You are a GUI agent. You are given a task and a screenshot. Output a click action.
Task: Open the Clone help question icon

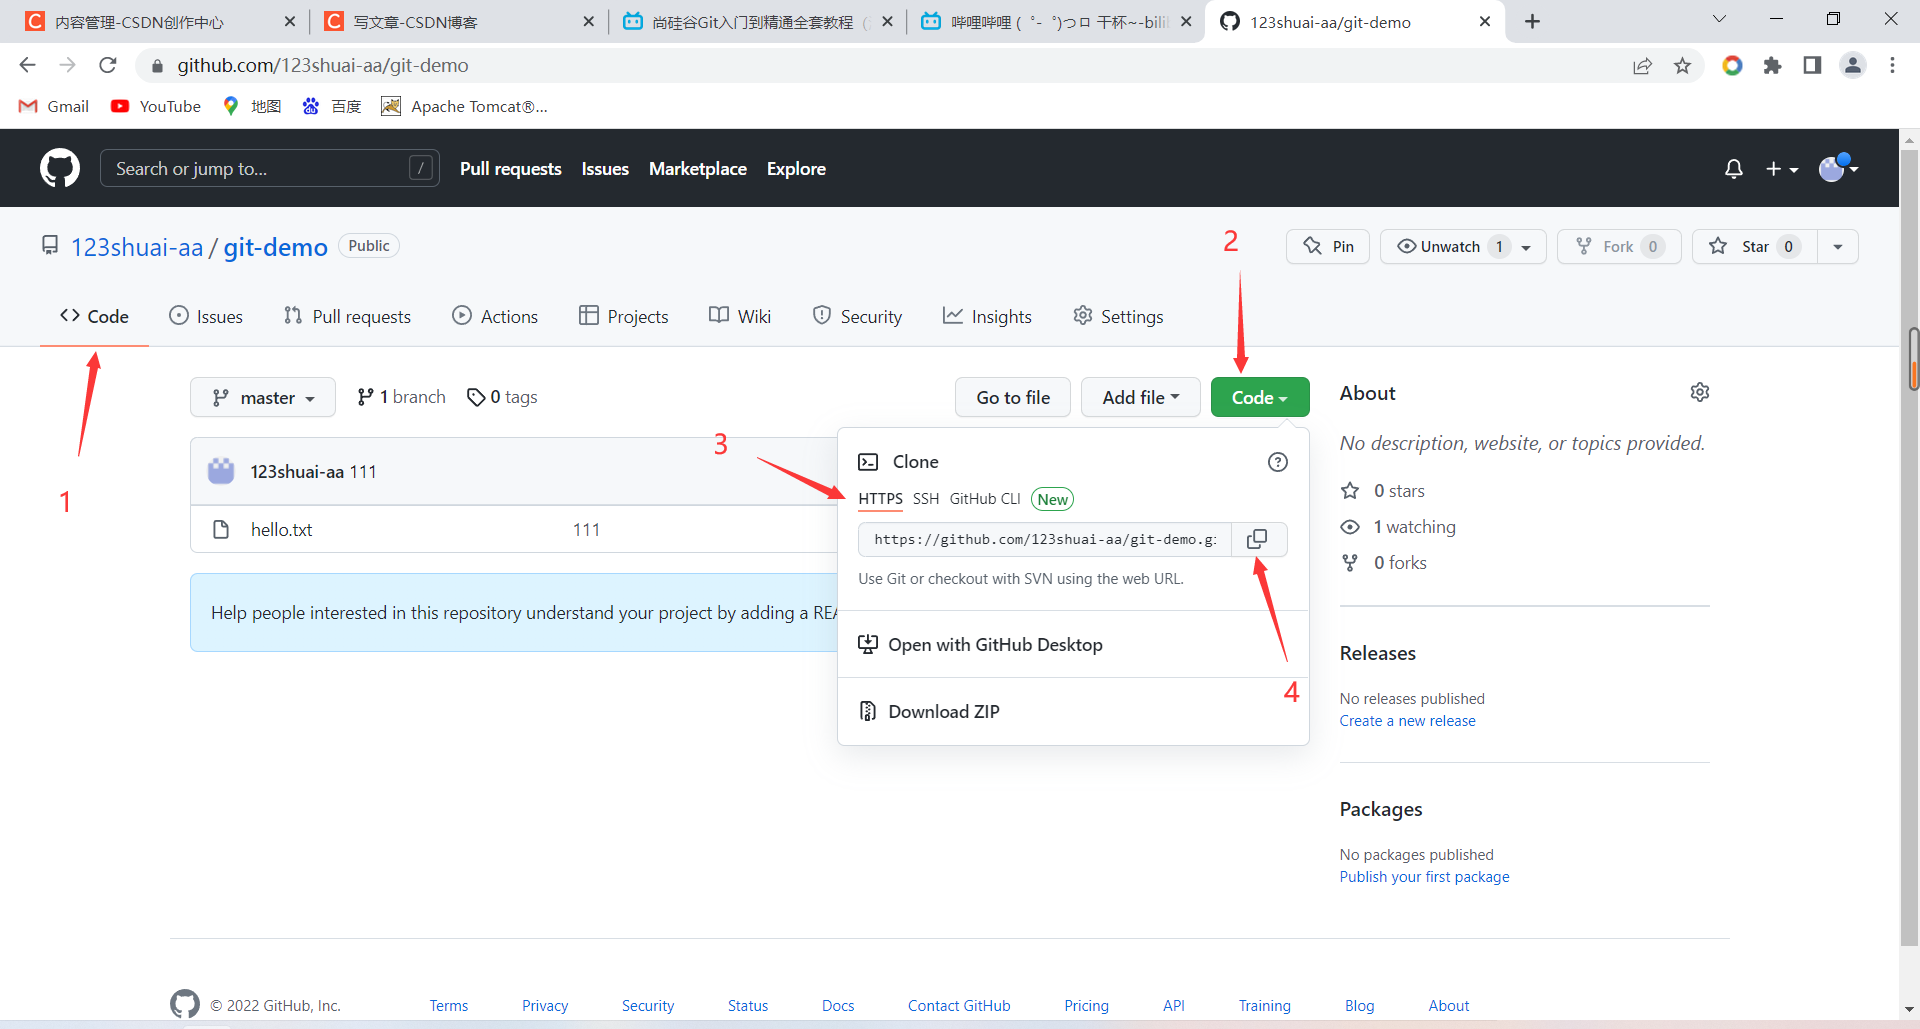click(x=1278, y=462)
